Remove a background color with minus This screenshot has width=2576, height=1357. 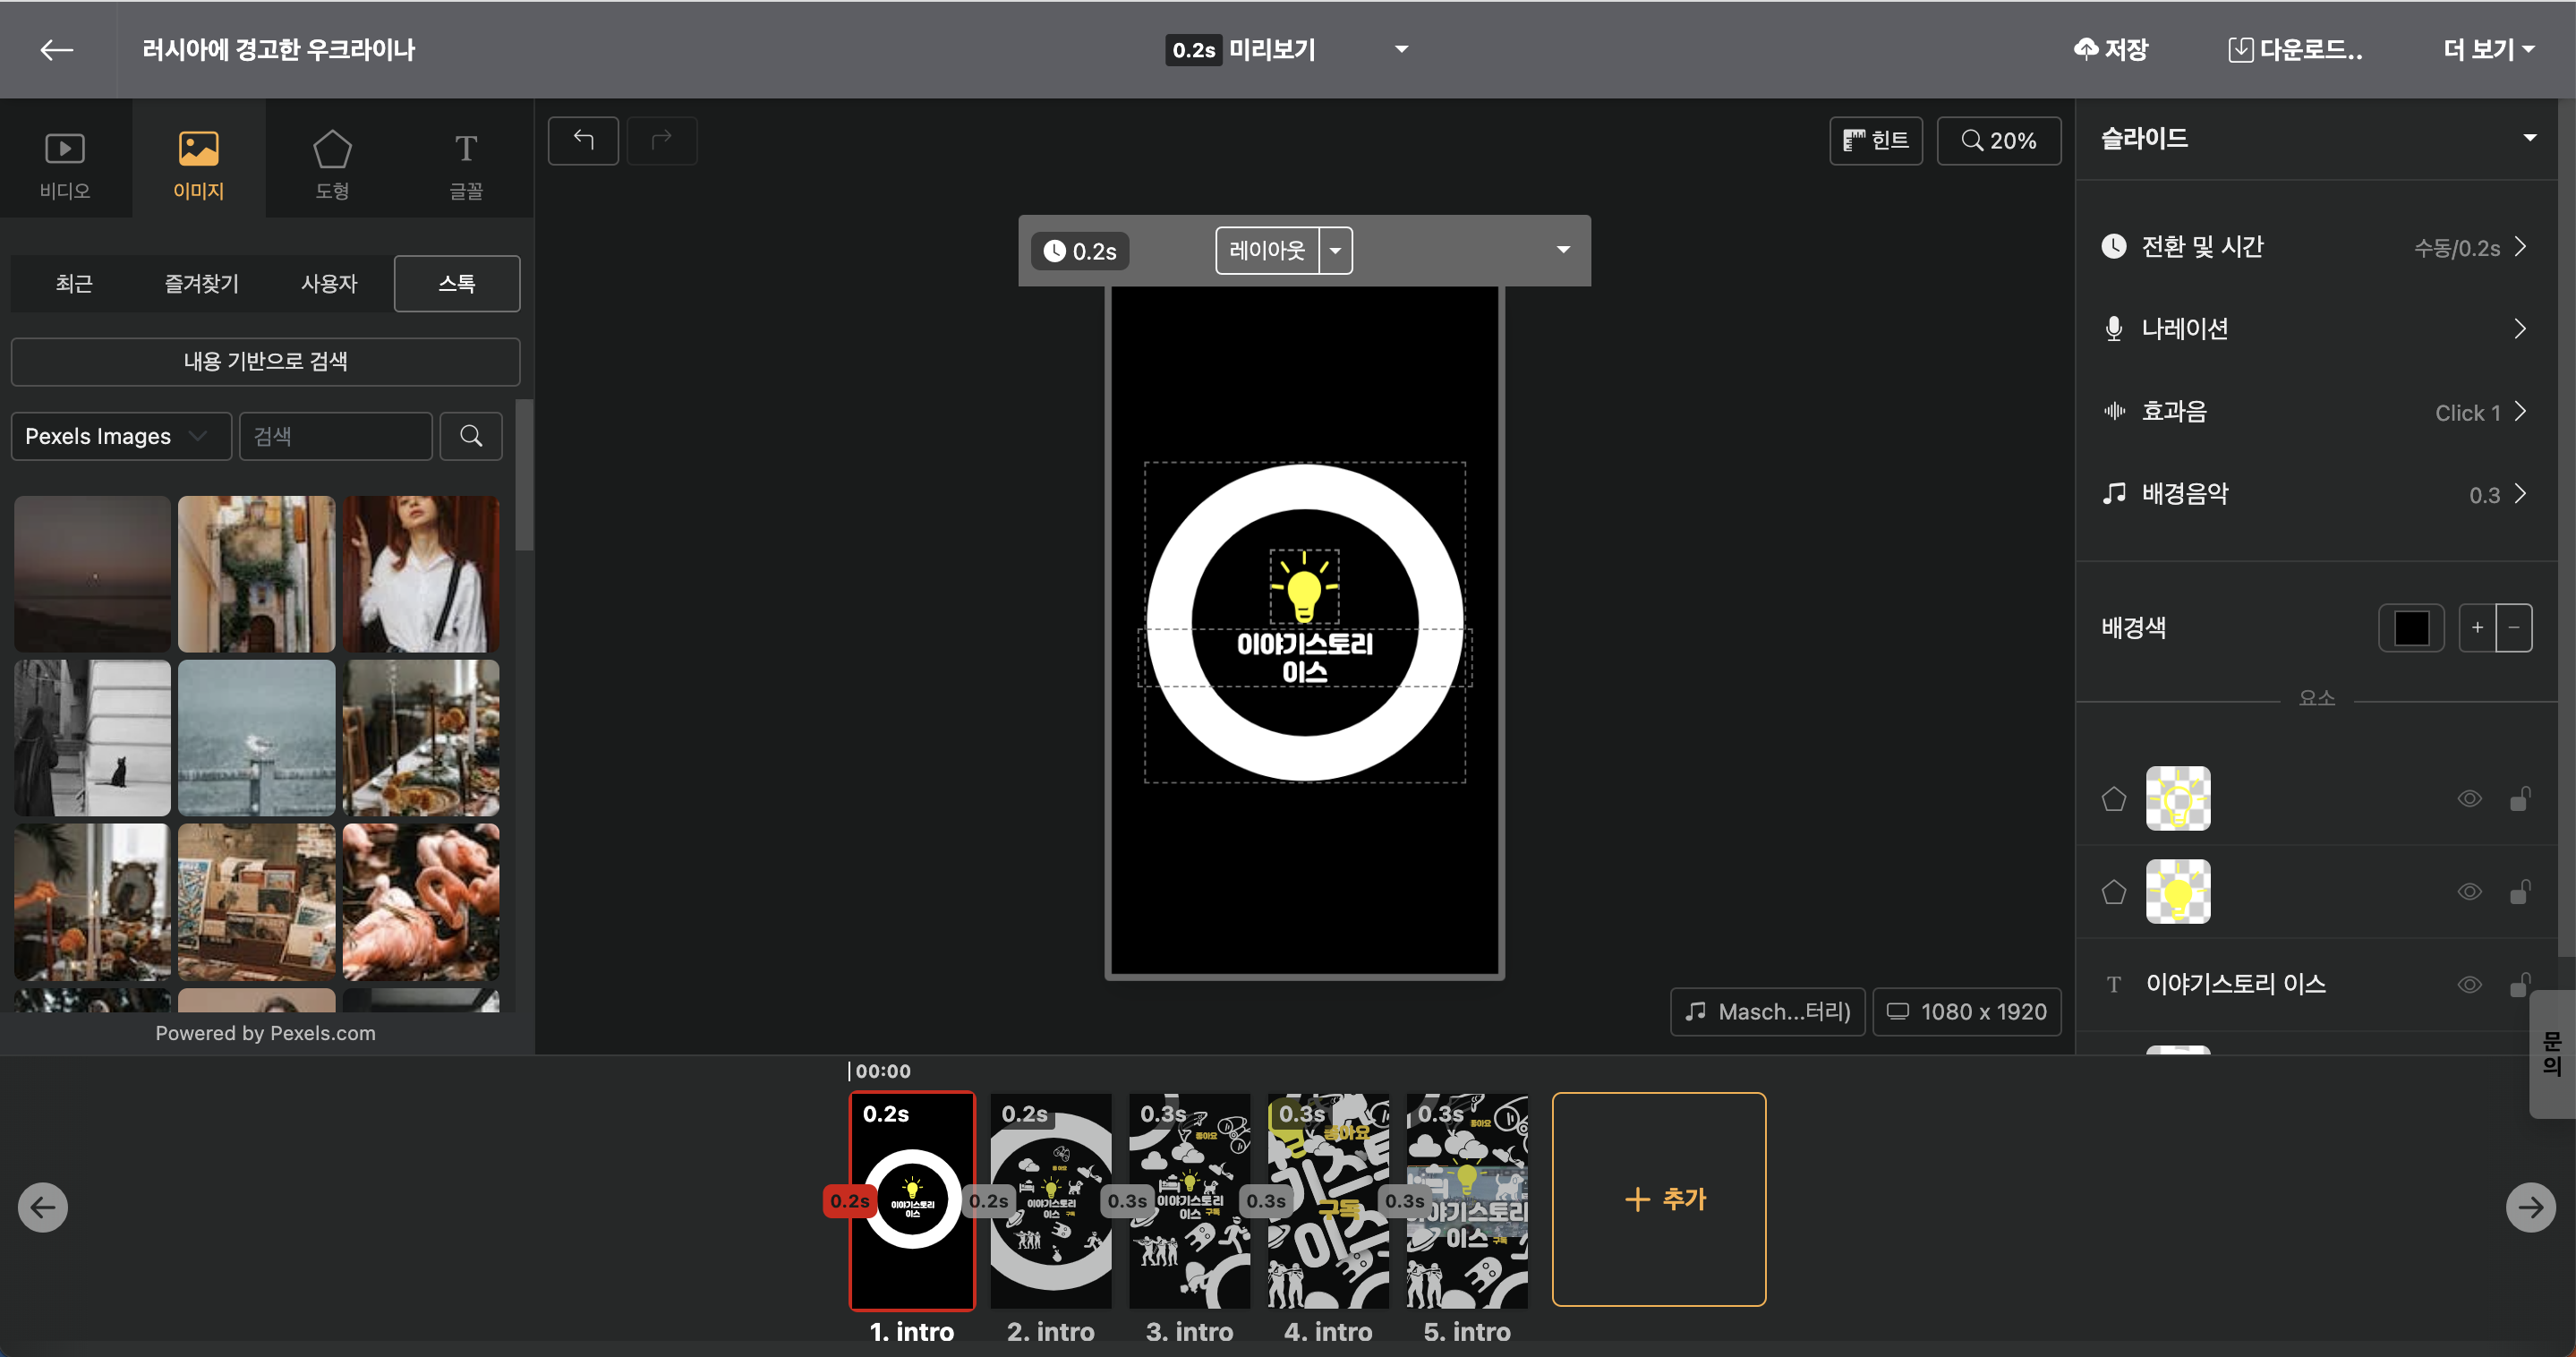click(2514, 628)
